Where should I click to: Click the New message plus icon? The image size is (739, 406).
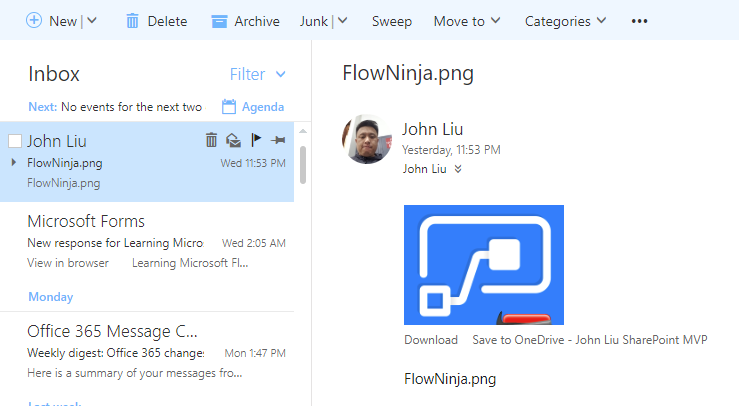pyautogui.click(x=34, y=21)
